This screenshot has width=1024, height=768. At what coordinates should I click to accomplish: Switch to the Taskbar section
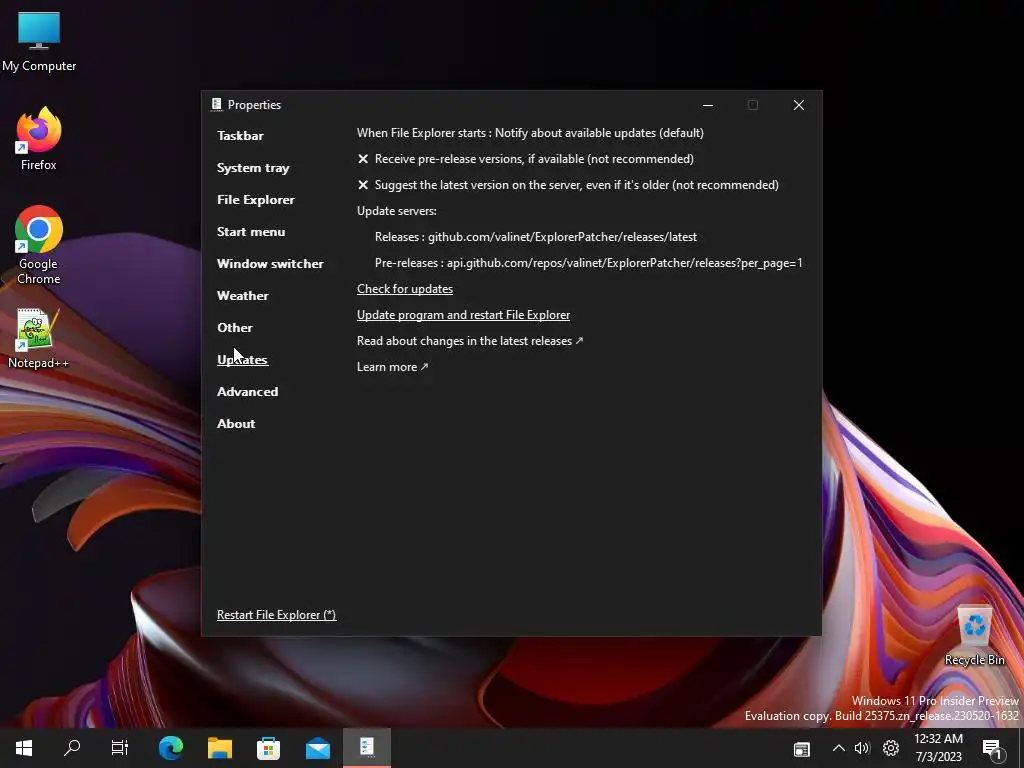(x=240, y=136)
